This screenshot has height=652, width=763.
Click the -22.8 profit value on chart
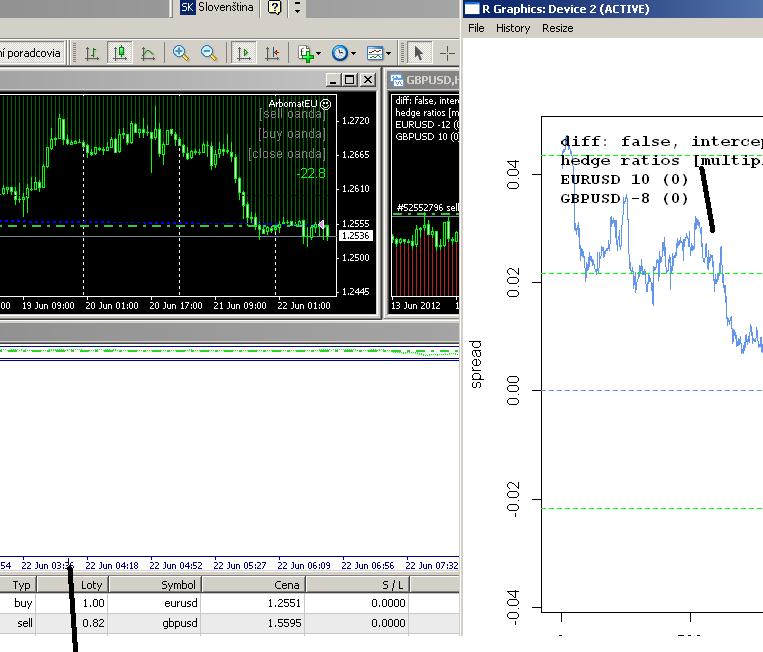point(310,173)
